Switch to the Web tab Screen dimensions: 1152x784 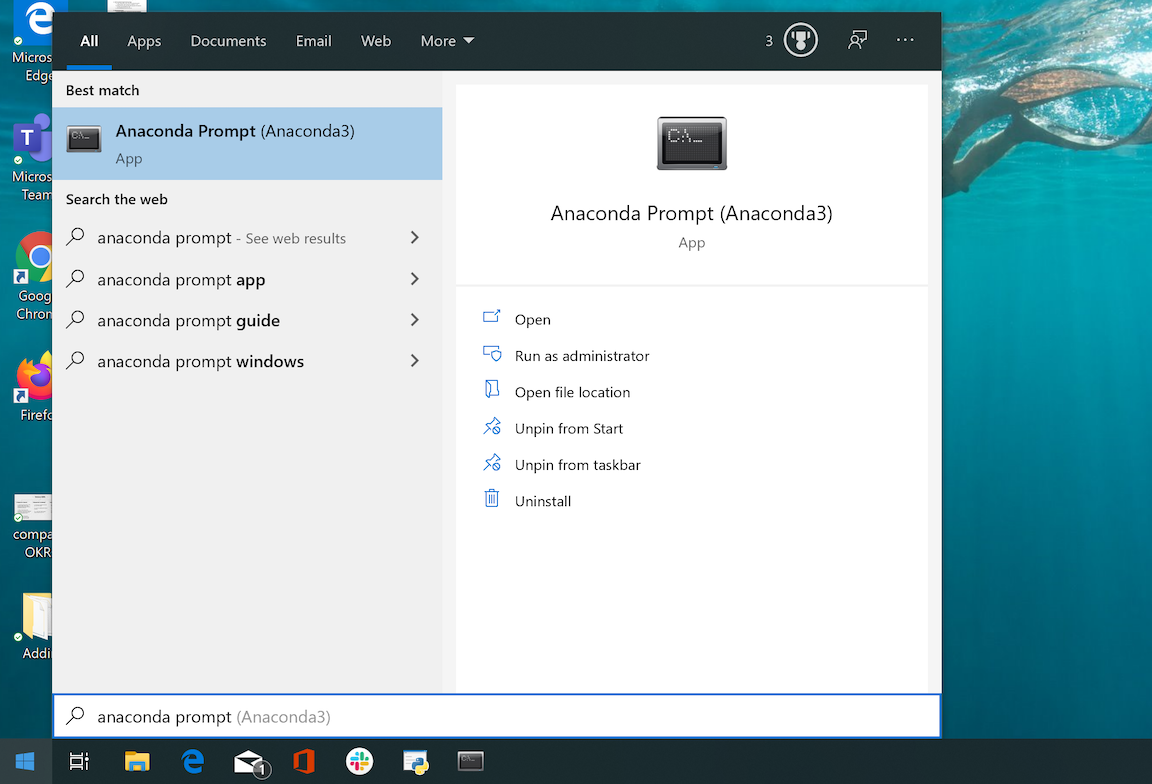376,41
